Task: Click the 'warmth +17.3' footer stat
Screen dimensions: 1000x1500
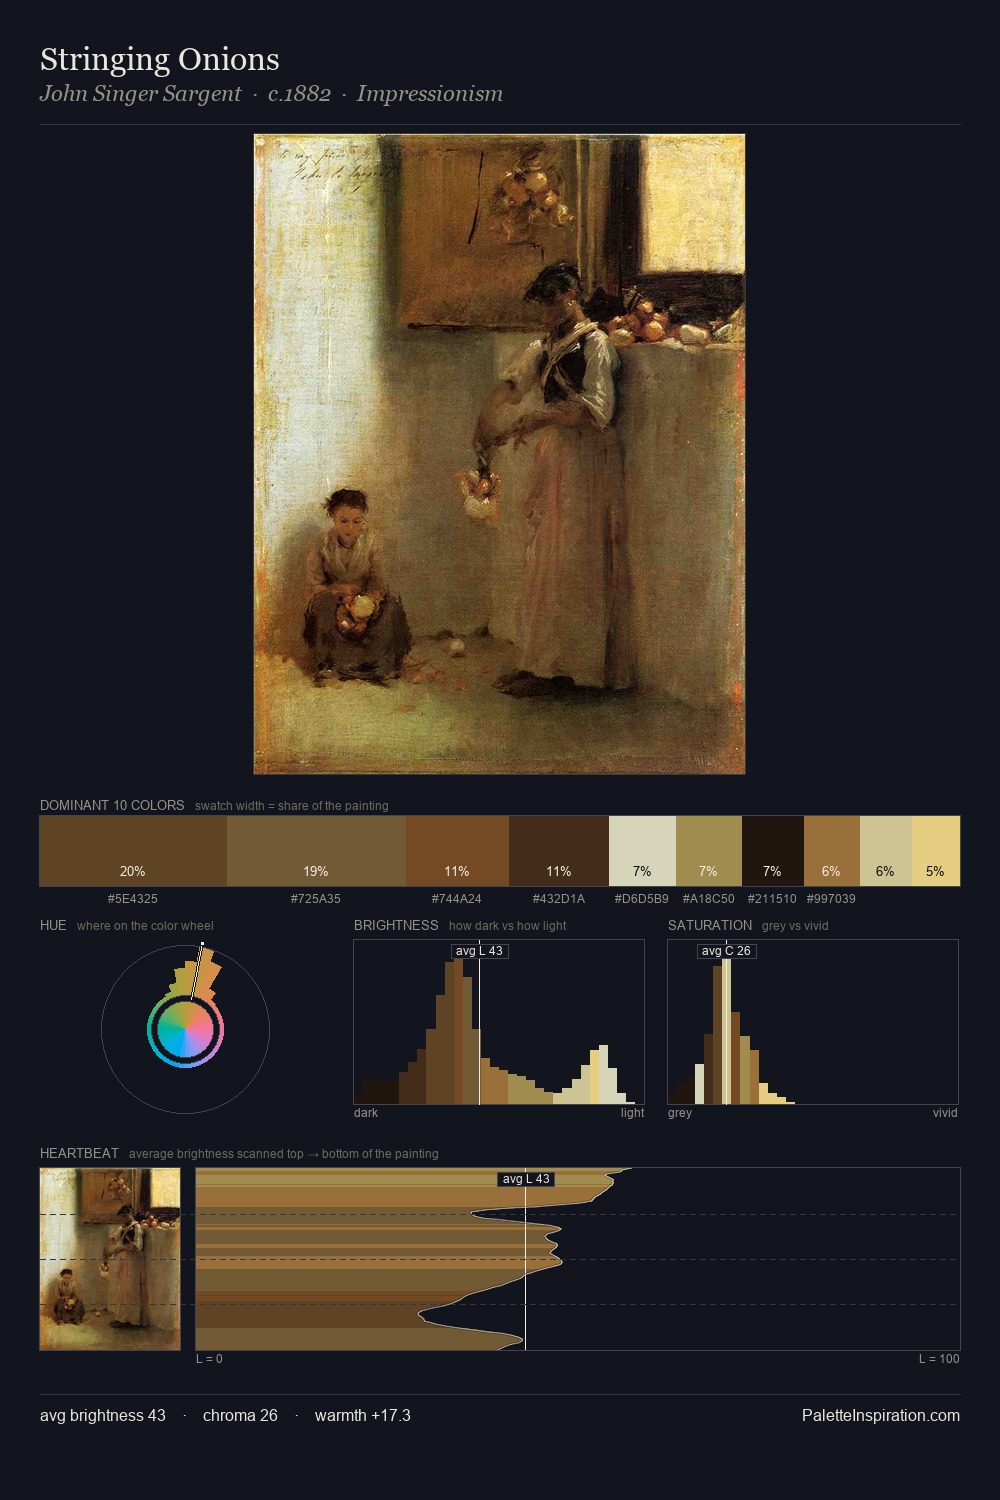Action: [x=363, y=1416]
